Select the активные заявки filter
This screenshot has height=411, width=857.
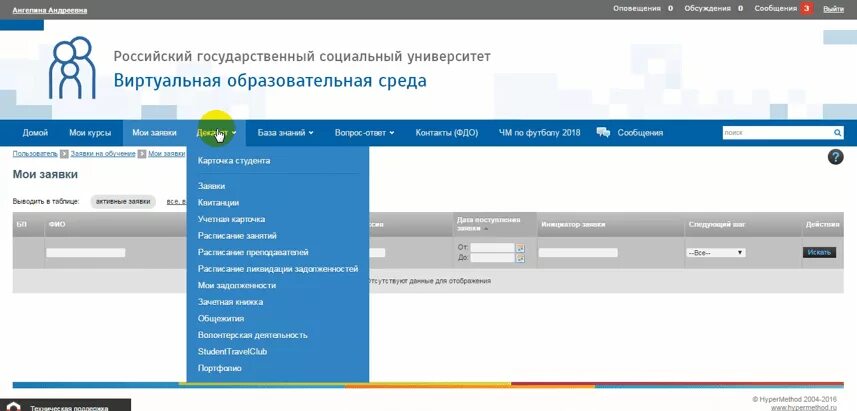point(123,202)
